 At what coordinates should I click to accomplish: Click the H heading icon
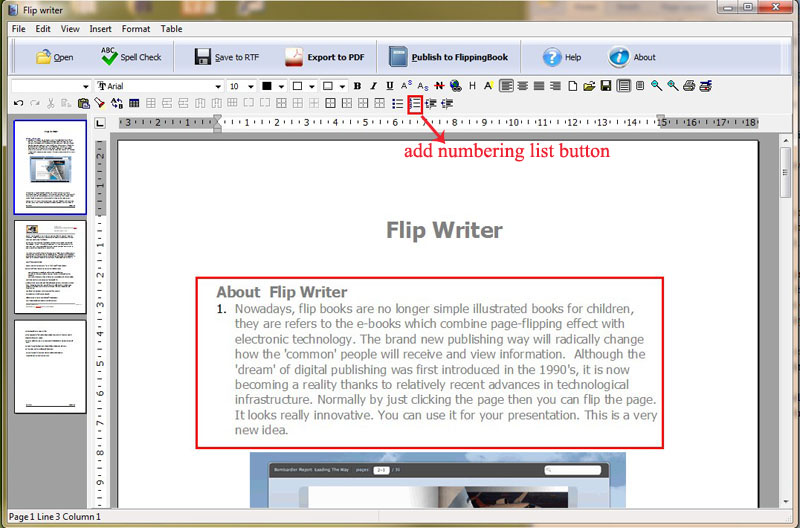point(472,86)
